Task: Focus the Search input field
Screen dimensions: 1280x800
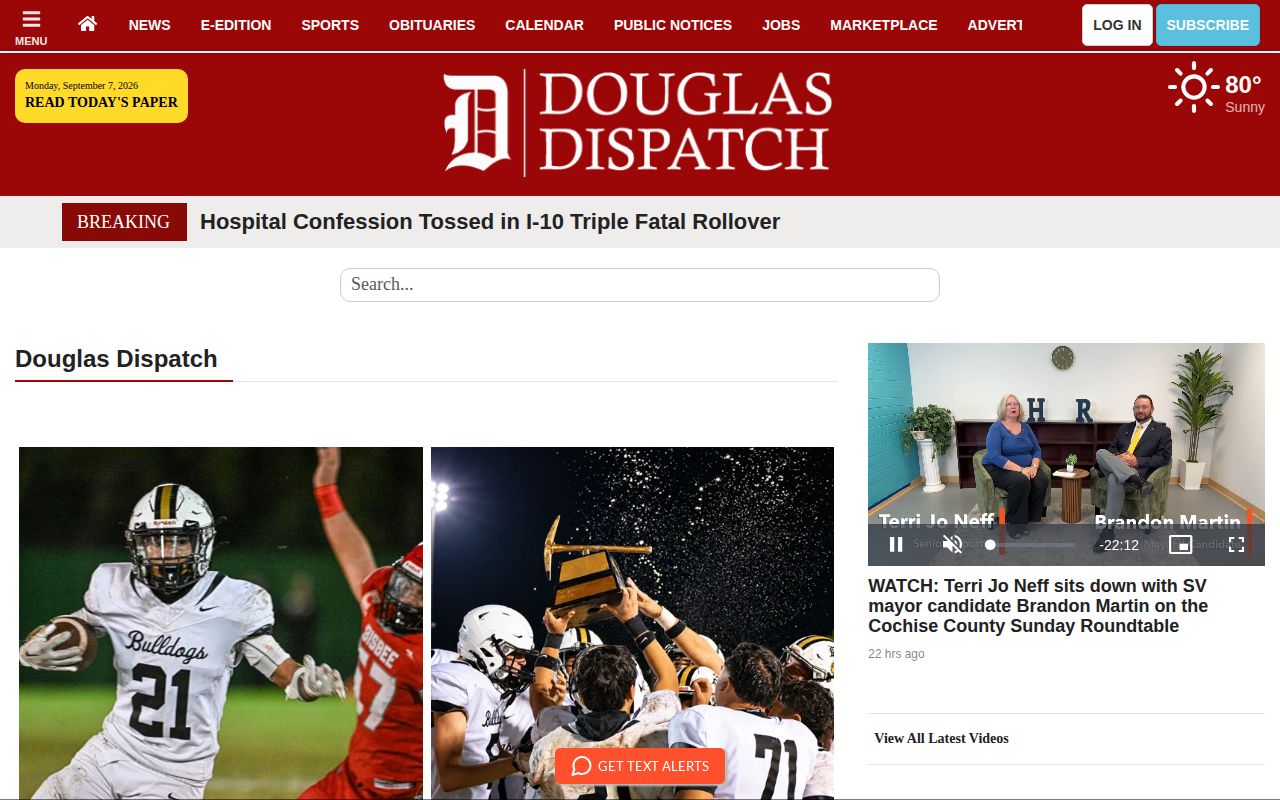Action: click(640, 285)
